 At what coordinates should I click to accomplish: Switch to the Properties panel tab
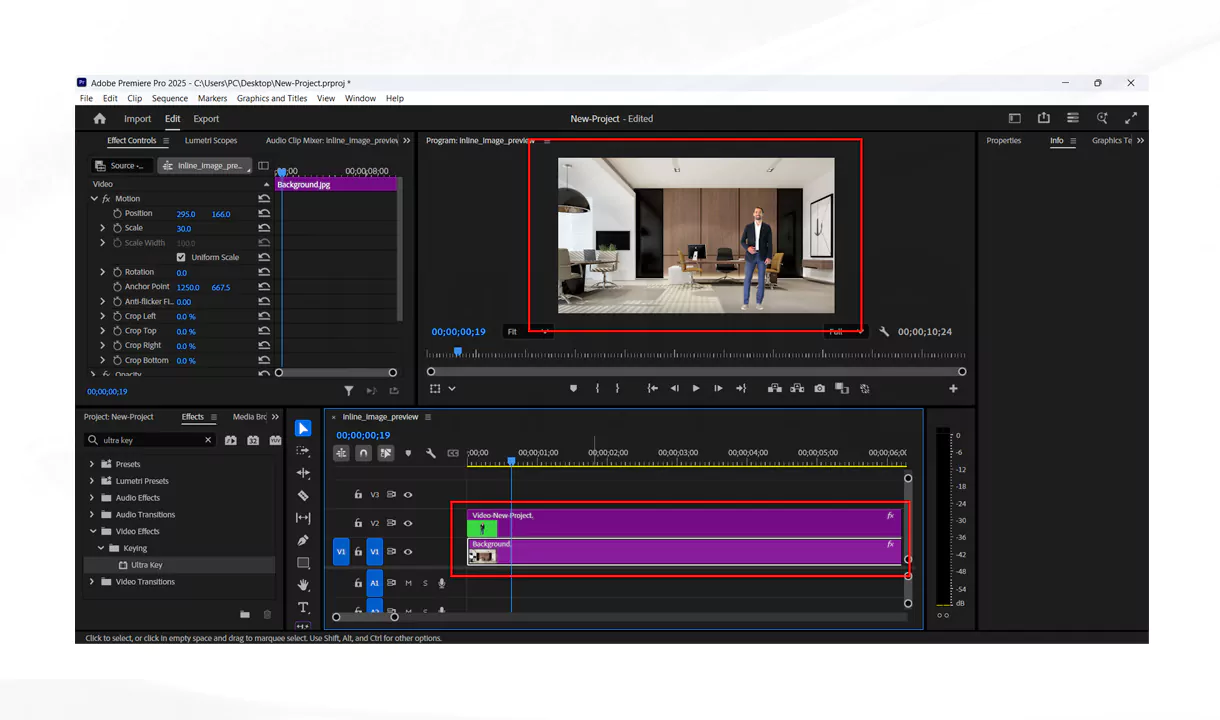click(1004, 141)
